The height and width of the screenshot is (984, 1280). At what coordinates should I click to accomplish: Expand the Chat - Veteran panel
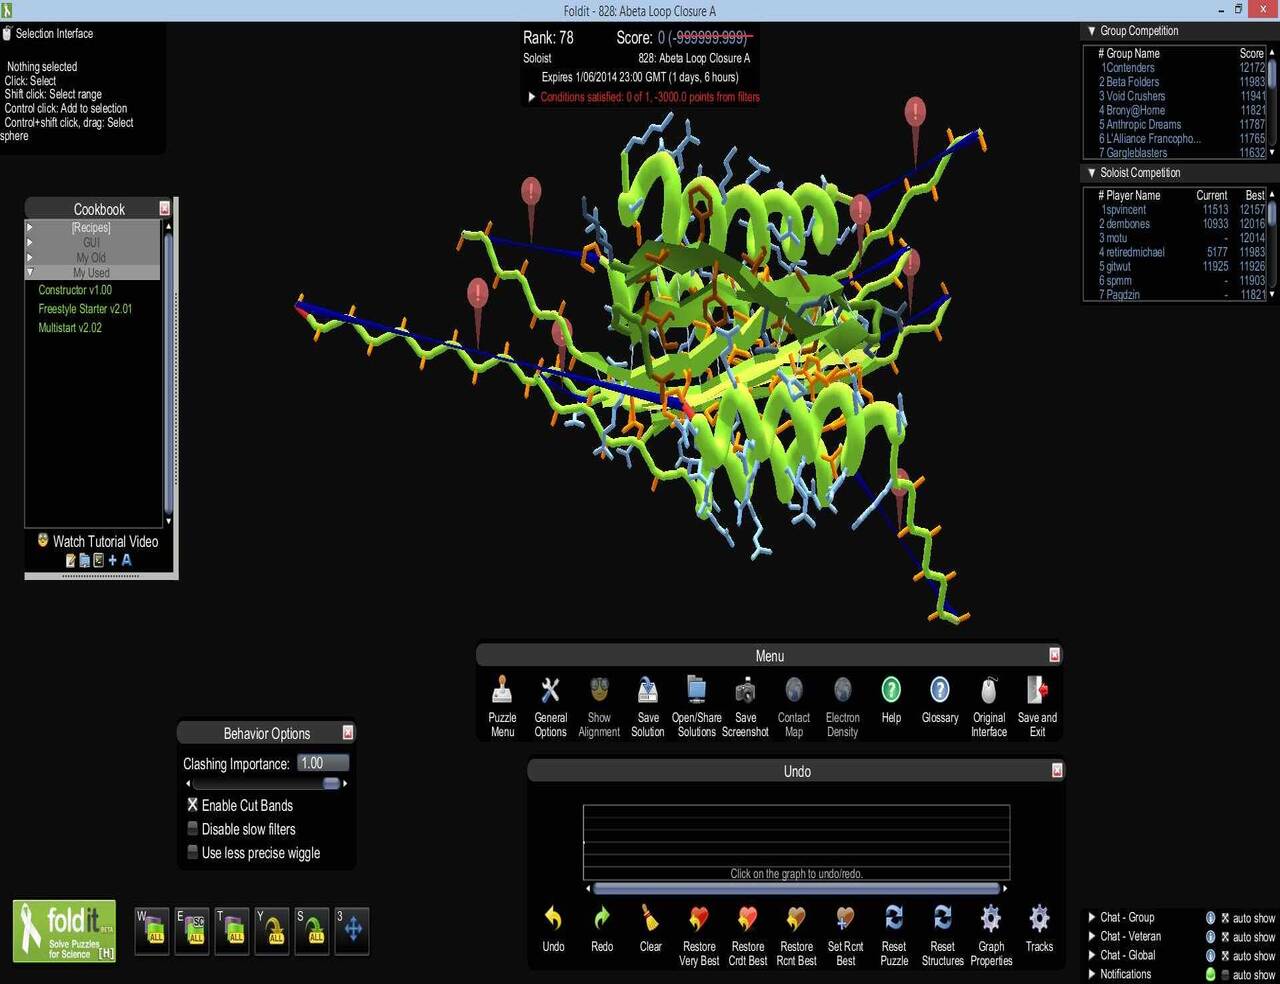pos(1092,936)
